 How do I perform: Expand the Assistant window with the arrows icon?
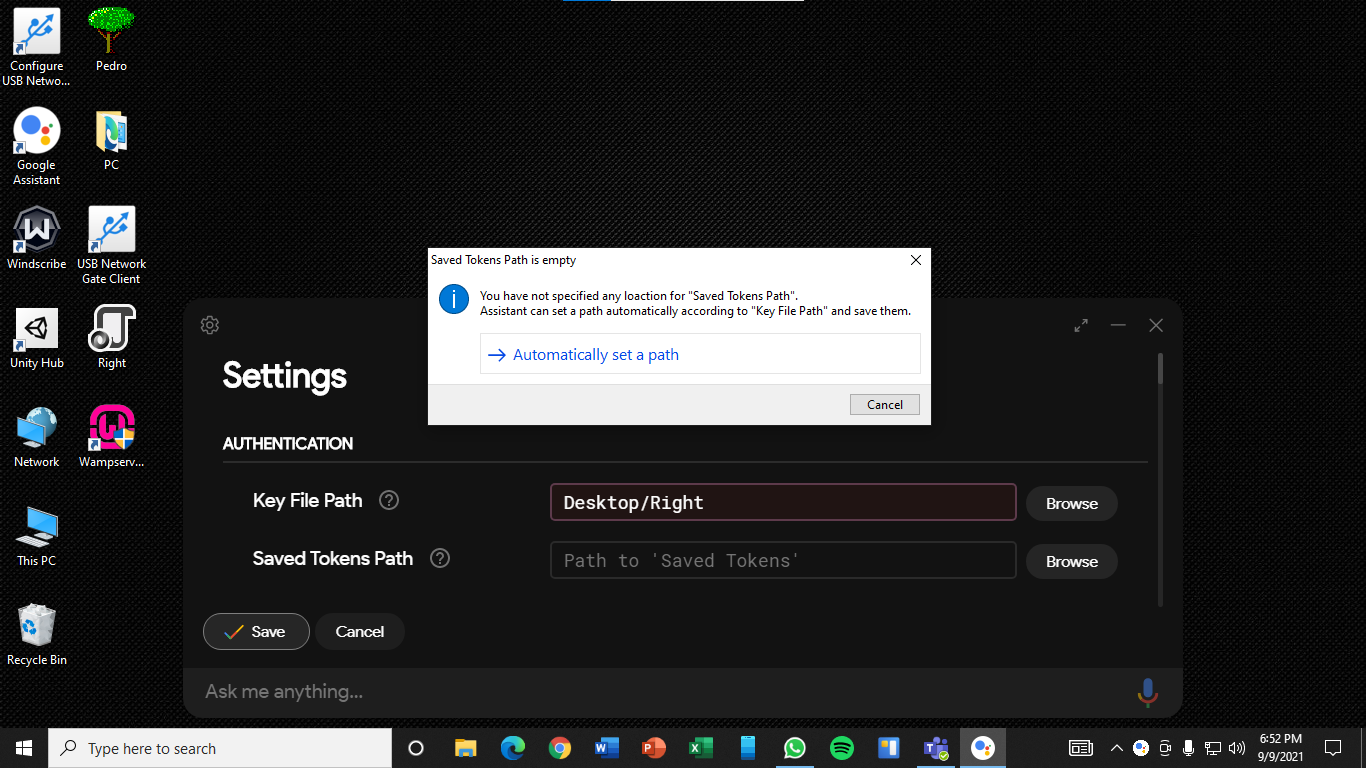(1081, 325)
